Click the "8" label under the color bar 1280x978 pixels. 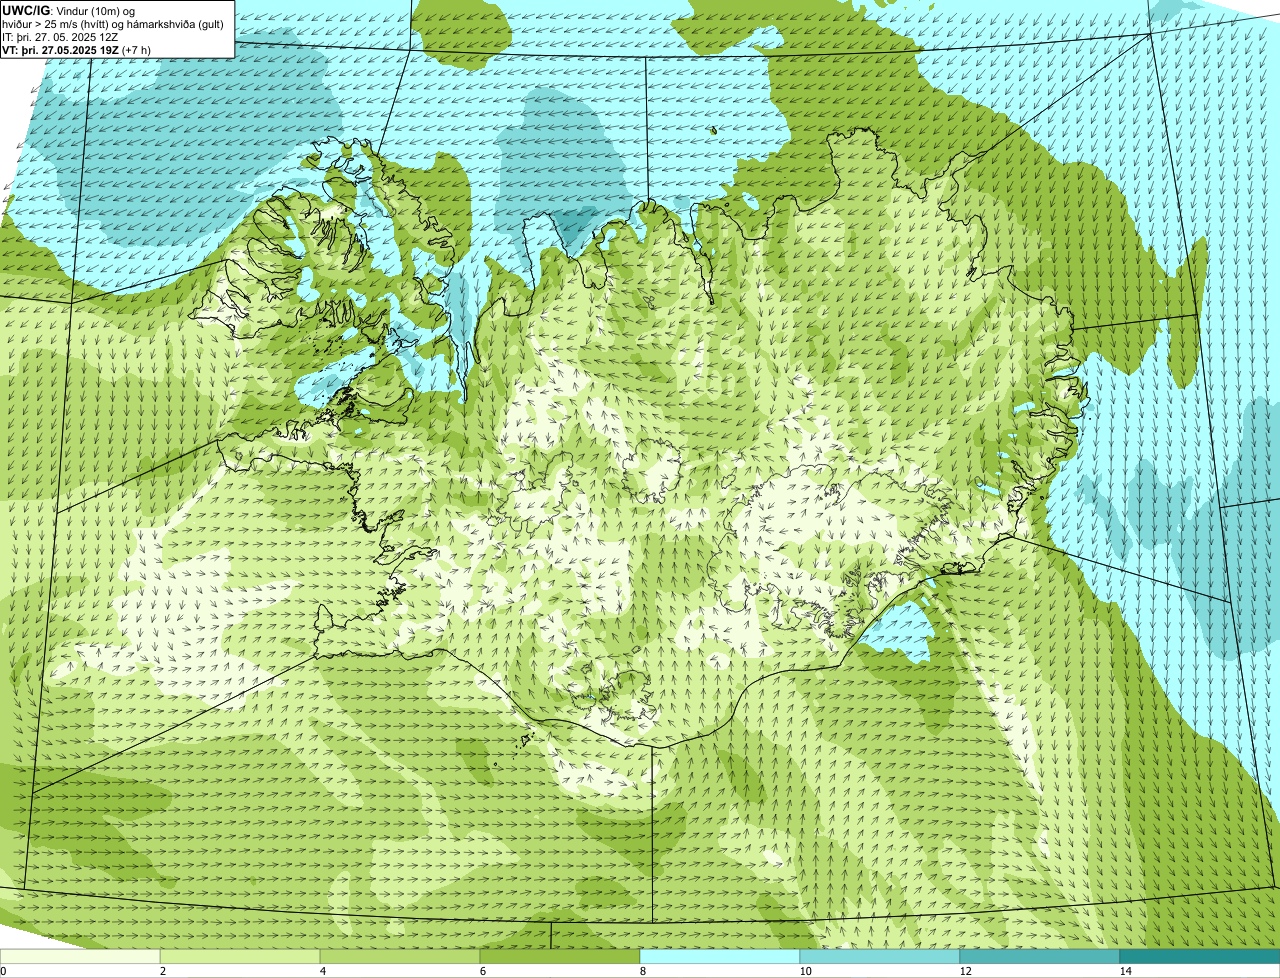642,971
